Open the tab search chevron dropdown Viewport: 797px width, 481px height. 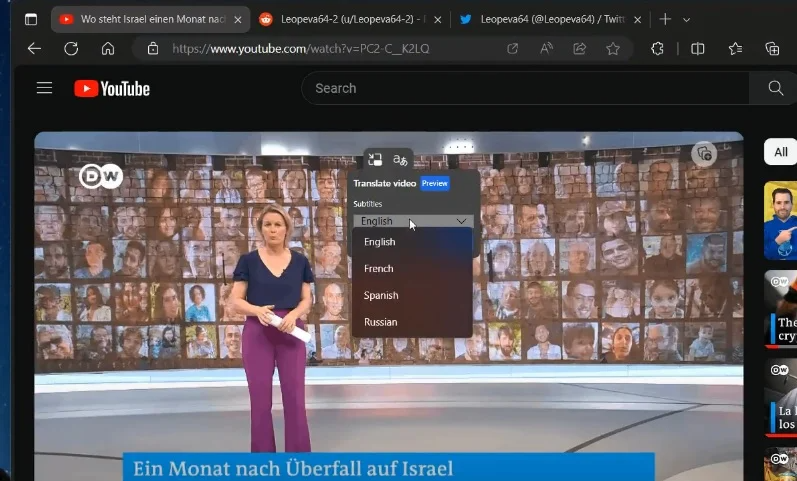pos(687,19)
